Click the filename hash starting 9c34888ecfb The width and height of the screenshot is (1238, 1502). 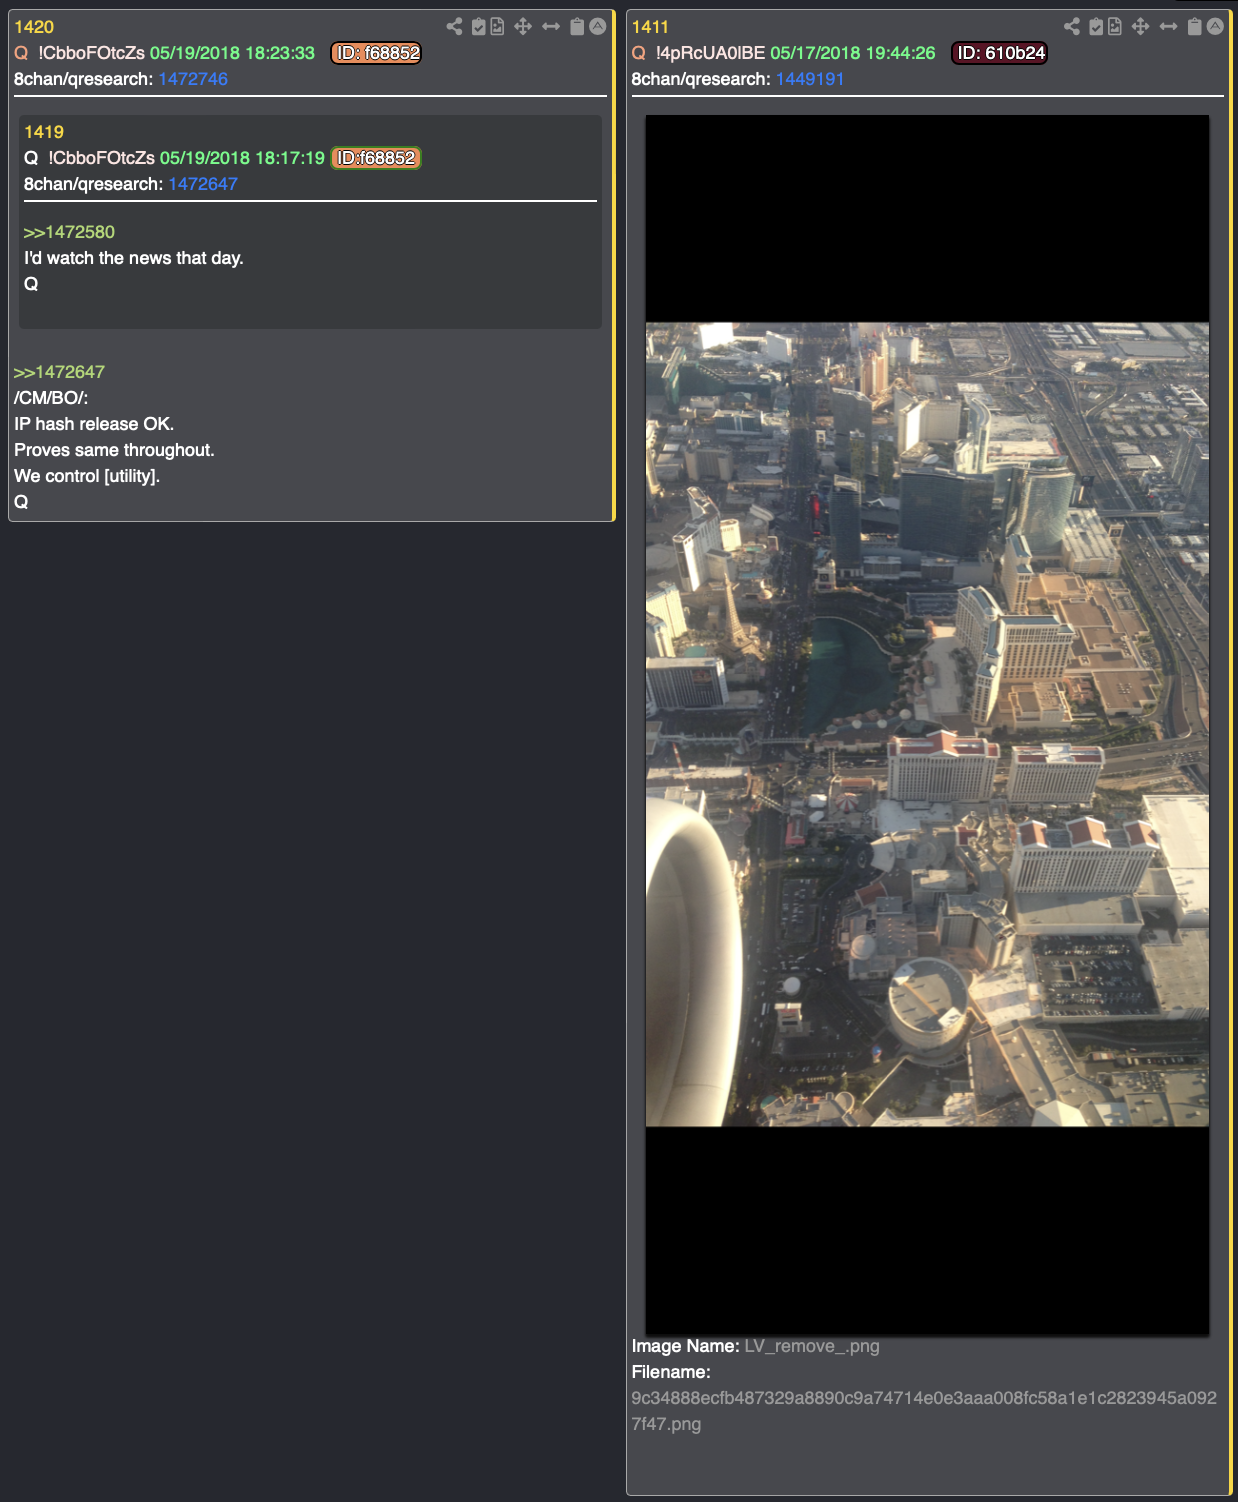(x=924, y=1411)
